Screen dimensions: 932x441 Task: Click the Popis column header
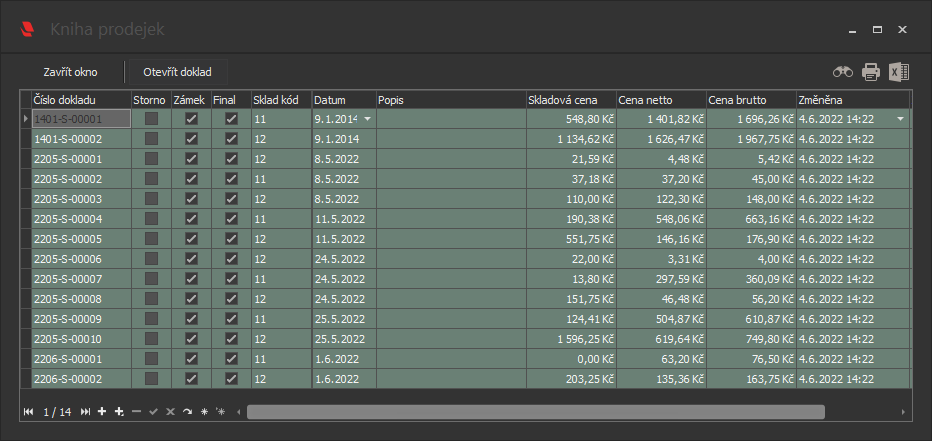click(451, 100)
